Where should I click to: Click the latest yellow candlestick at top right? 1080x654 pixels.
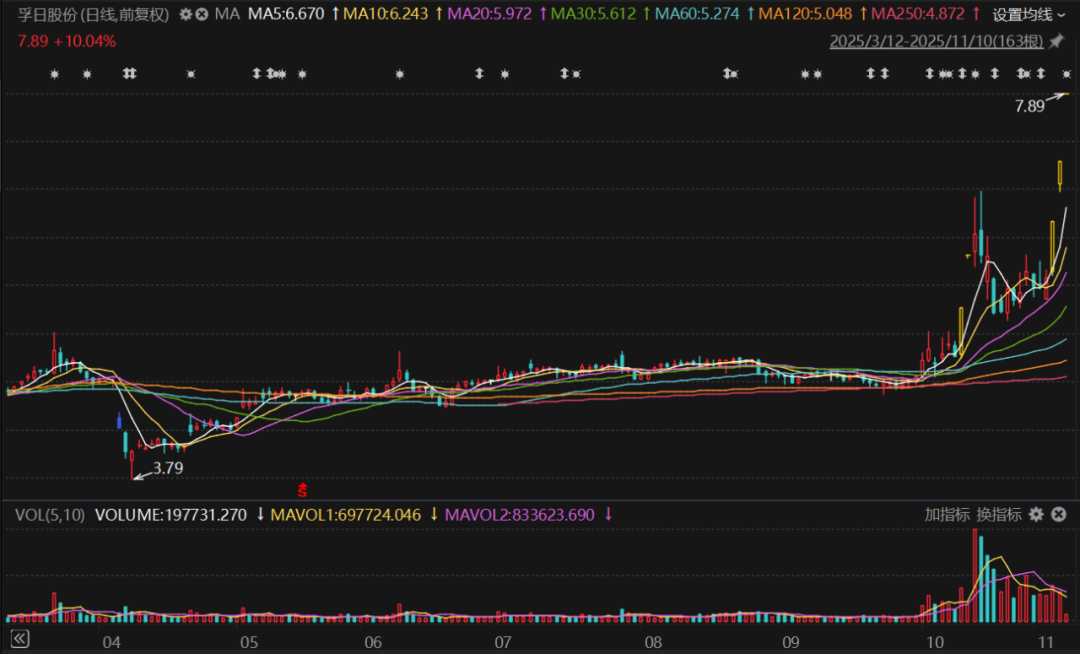[x=1060, y=175]
